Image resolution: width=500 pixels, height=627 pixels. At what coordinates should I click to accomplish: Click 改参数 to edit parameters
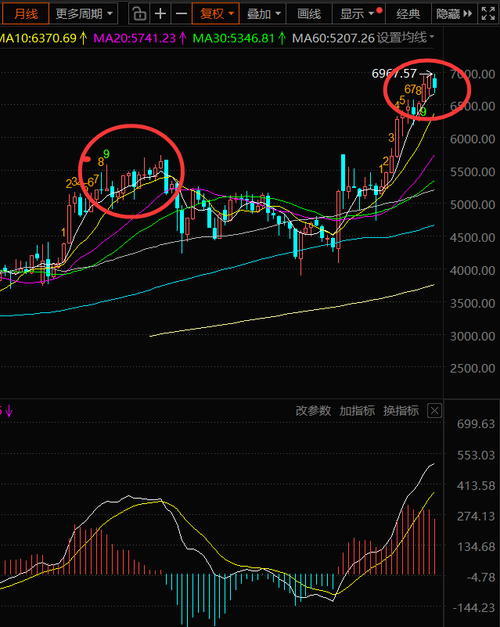(x=313, y=411)
